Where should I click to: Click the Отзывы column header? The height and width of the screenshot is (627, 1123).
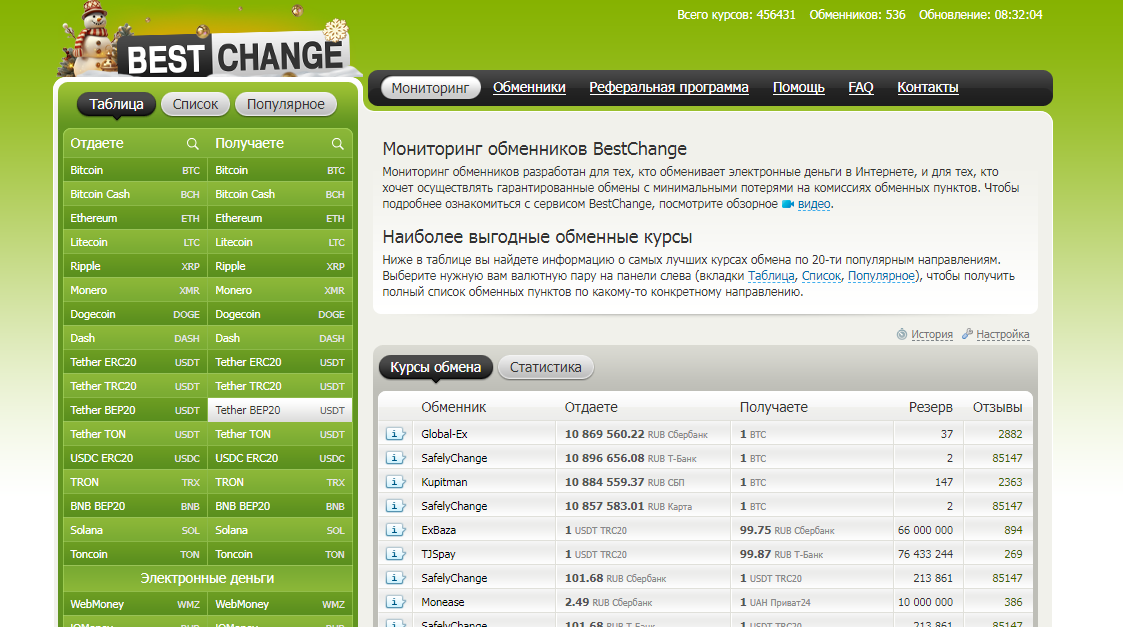997,407
